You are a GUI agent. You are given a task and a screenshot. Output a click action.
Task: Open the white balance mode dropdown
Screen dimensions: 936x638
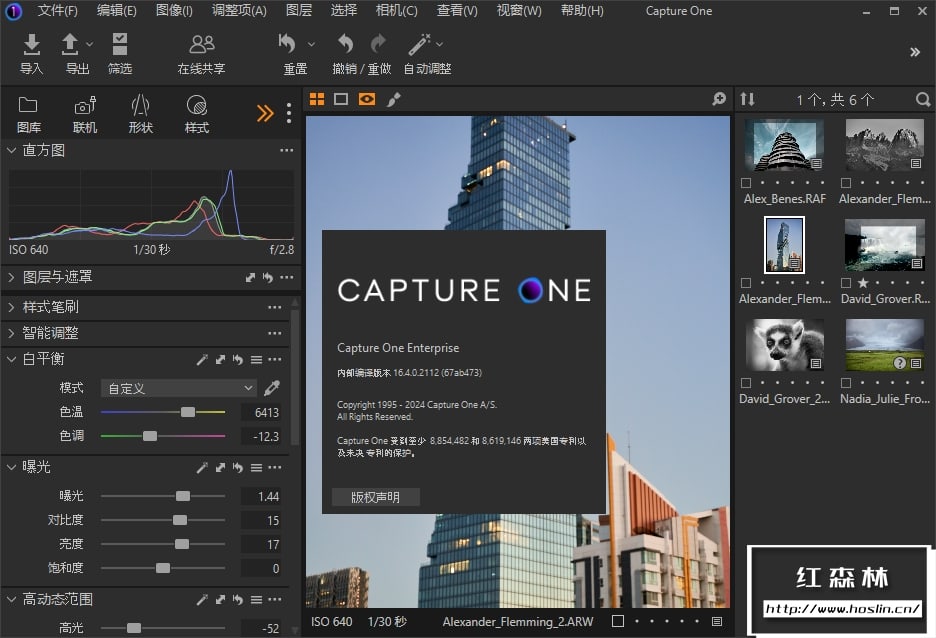(x=179, y=388)
